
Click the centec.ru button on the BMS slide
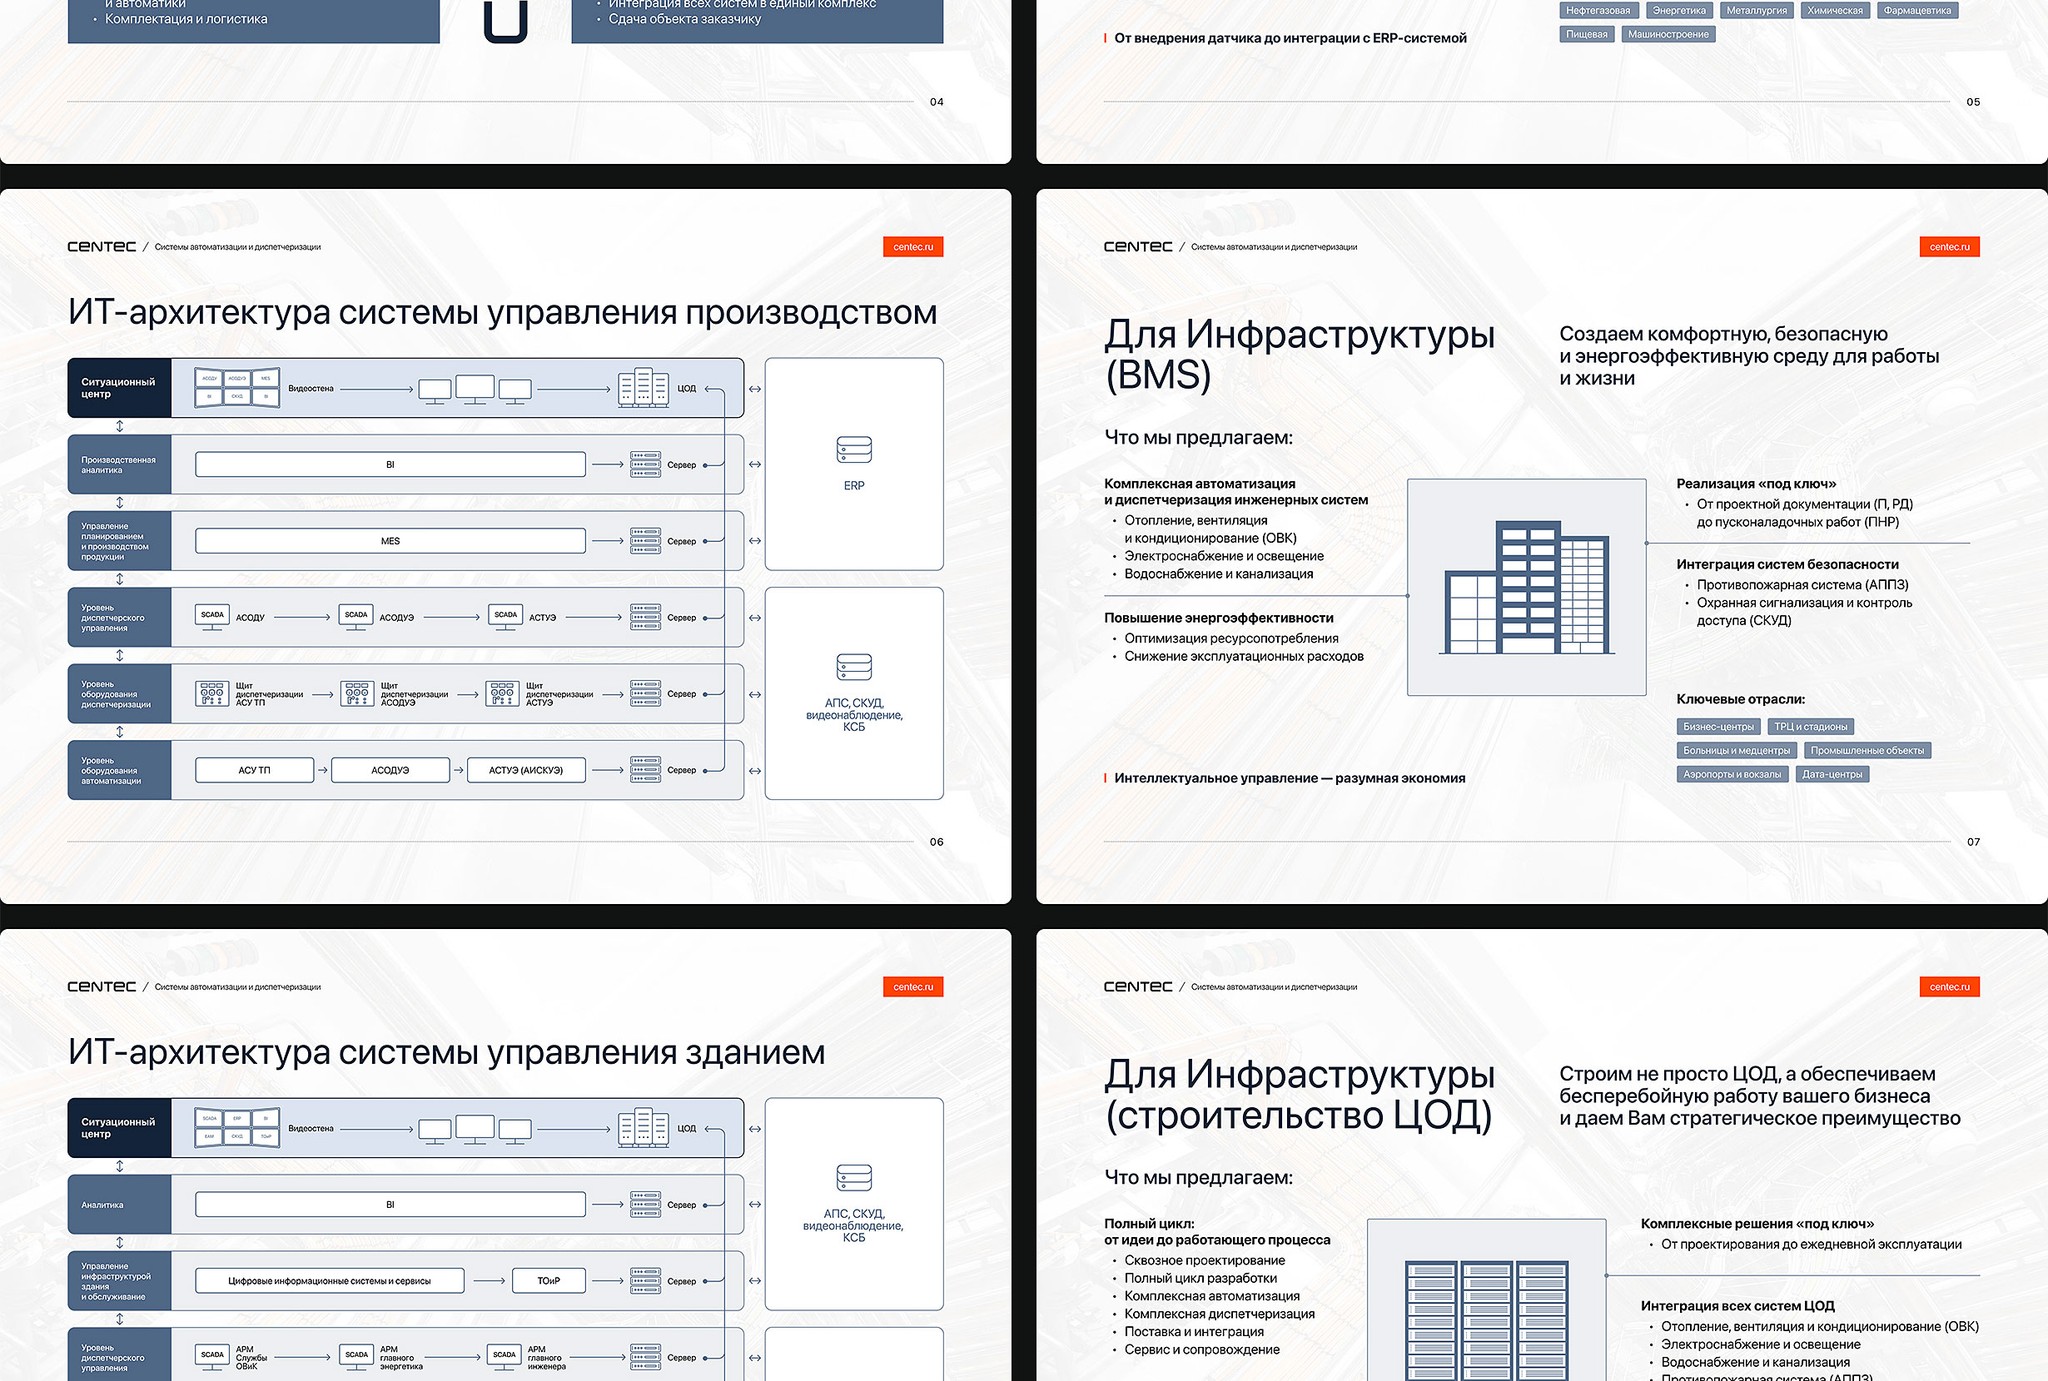(1949, 247)
